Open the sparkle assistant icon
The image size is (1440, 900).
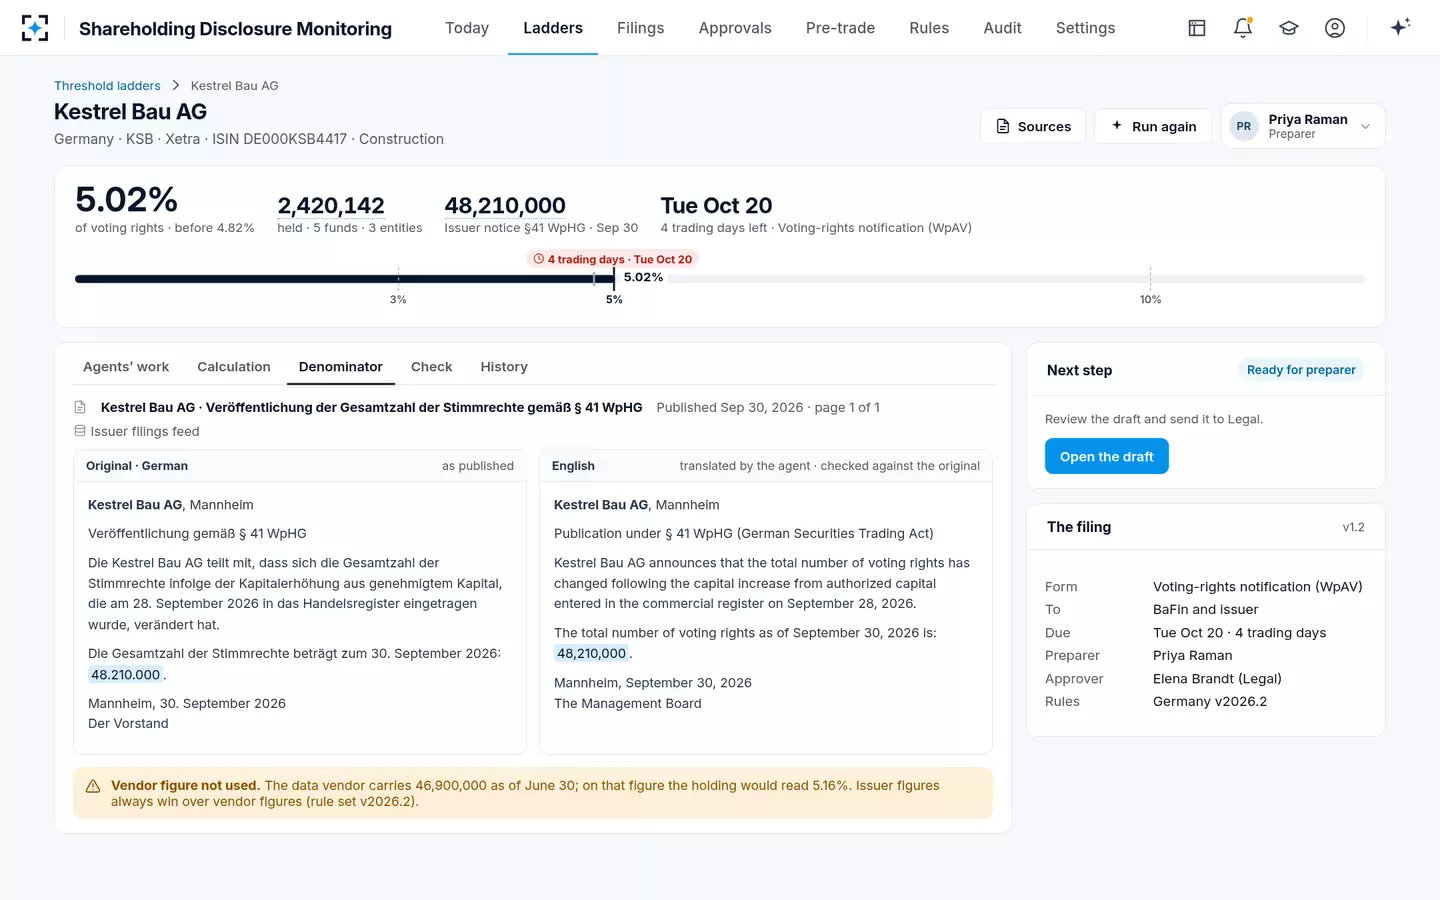coord(1400,27)
